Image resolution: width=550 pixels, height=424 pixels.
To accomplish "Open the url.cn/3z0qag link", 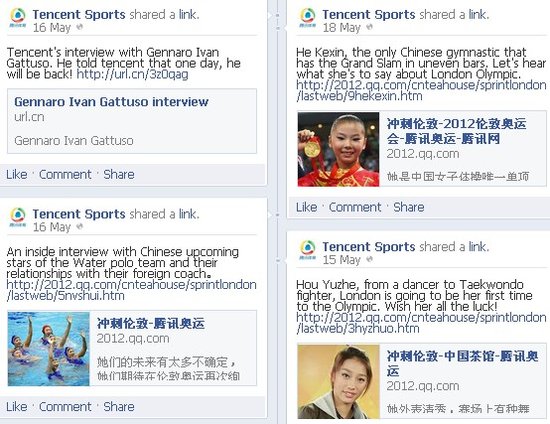I will click(132, 74).
